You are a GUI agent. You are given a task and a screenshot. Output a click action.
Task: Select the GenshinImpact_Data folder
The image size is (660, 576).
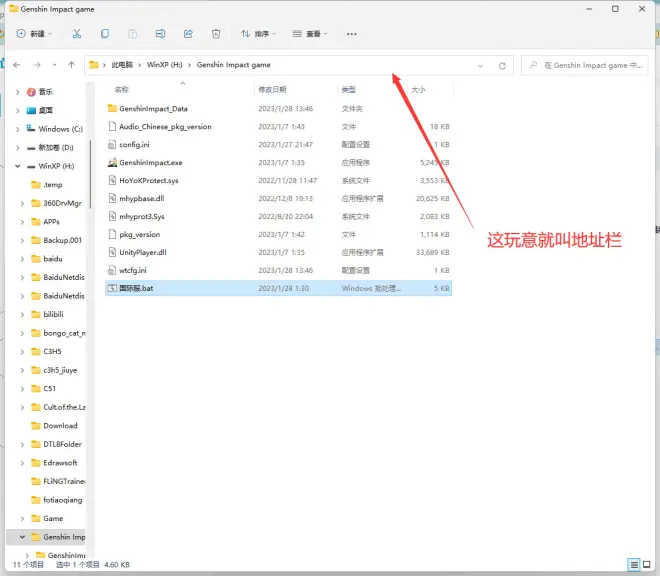point(152,108)
